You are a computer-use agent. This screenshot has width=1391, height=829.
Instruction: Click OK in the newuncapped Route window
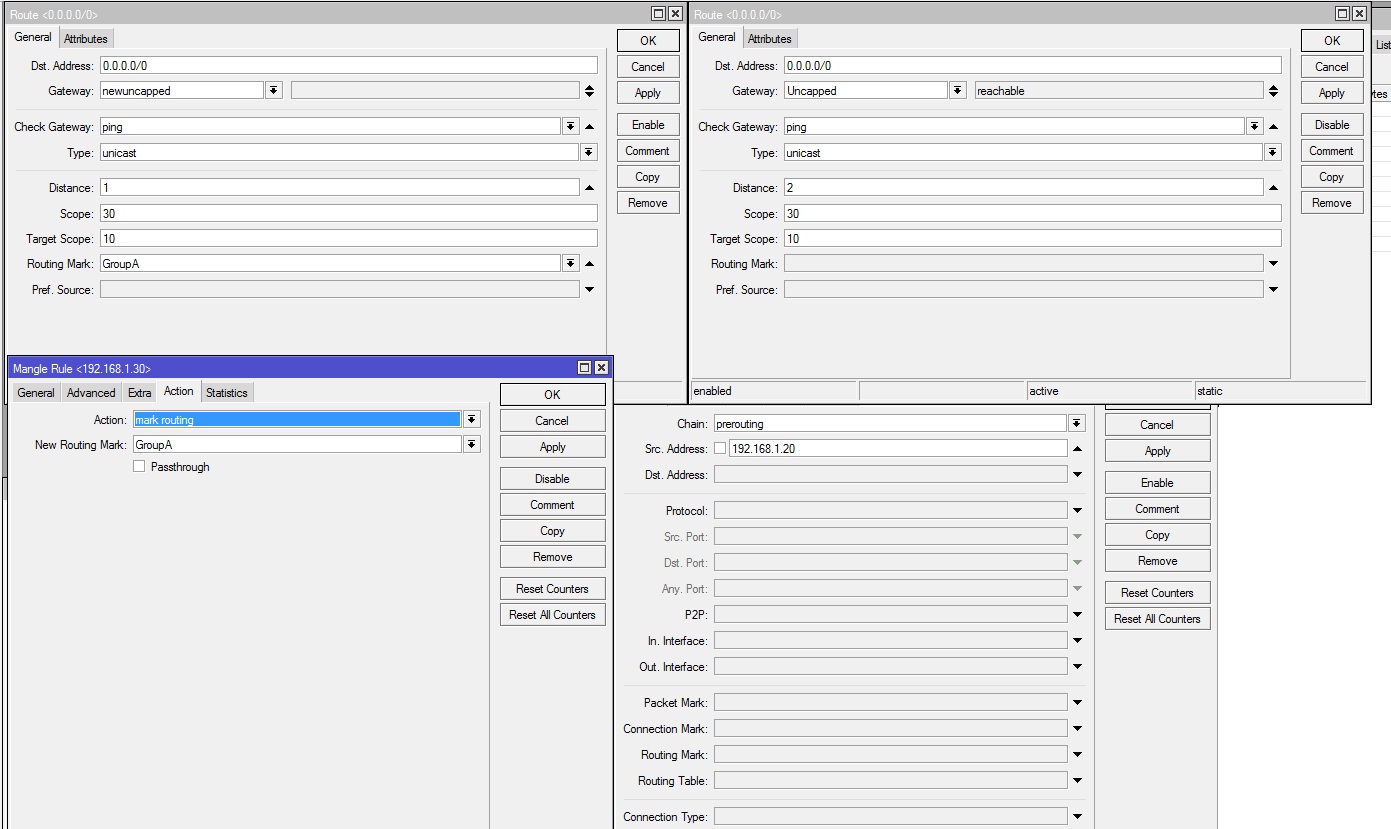(648, 41)
